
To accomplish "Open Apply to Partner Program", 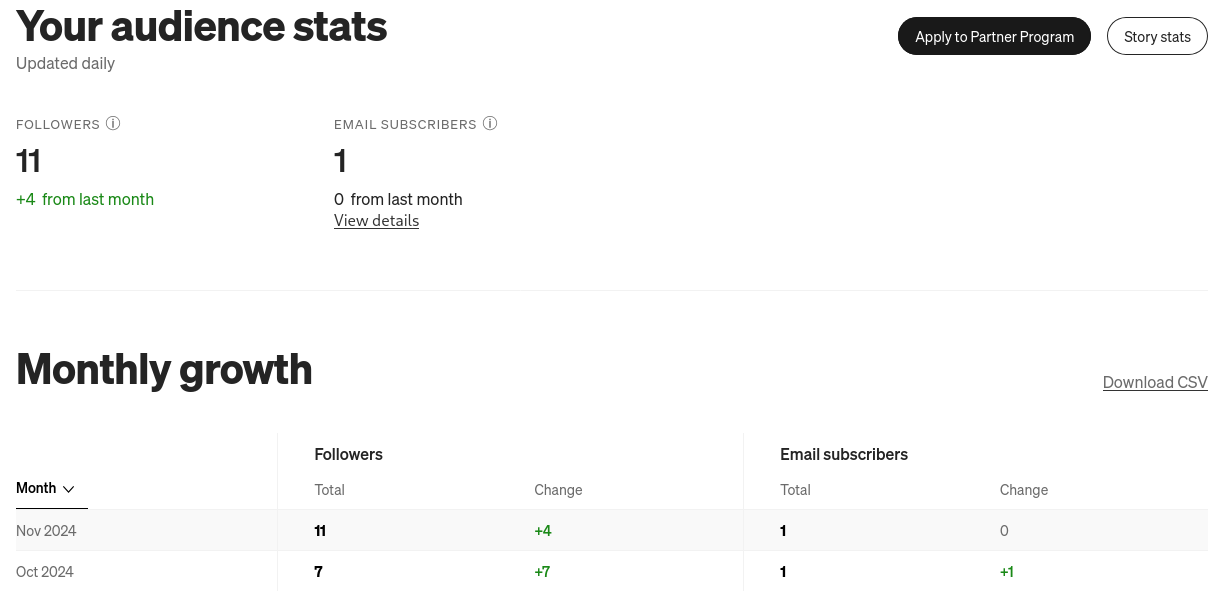I will pos(994,36).
